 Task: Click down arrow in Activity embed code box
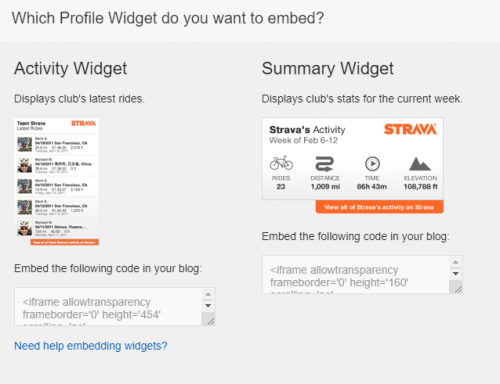tap(208, 305)
